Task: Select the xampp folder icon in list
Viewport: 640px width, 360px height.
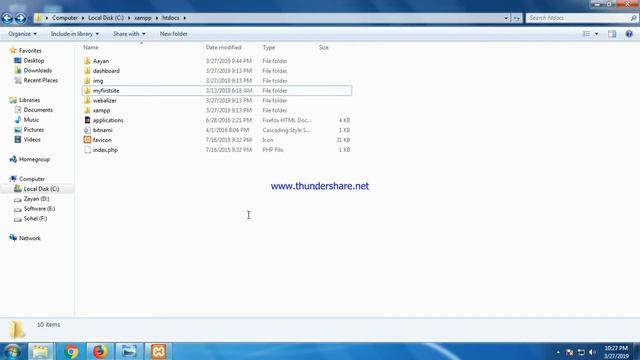Action: (x=87, y=110)
